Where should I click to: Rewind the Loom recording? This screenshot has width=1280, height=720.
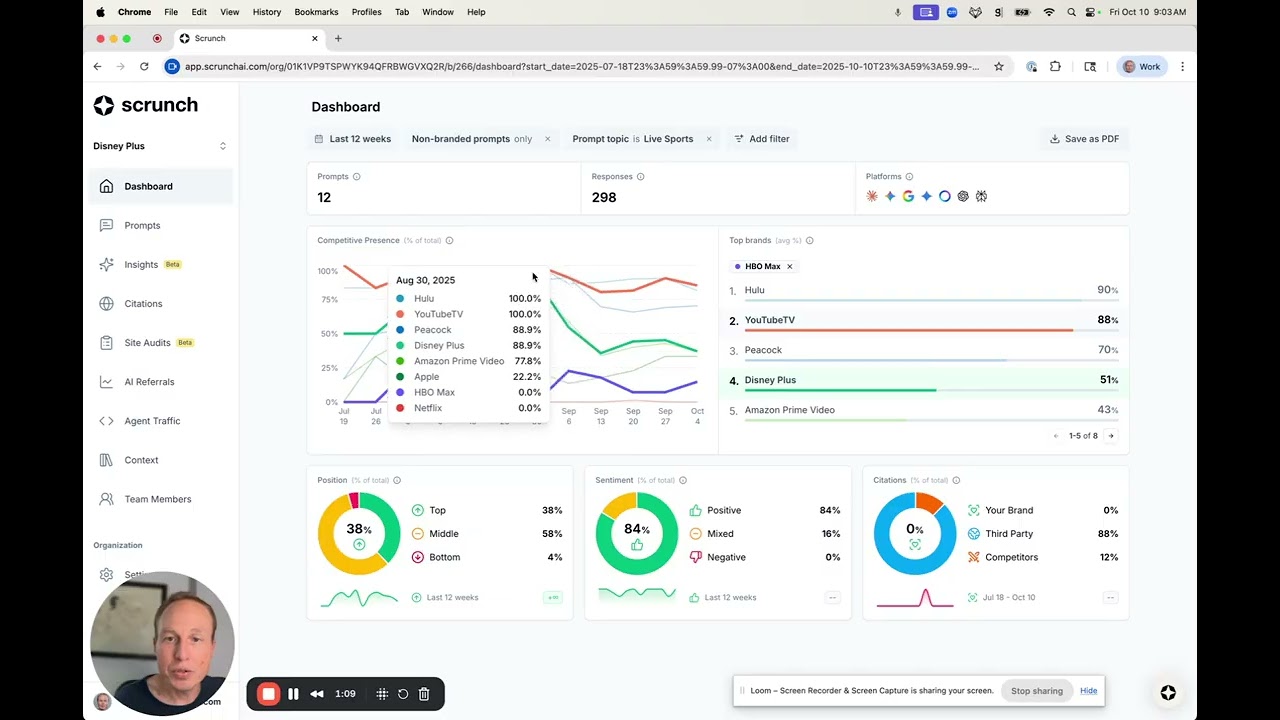click(317, 694)
